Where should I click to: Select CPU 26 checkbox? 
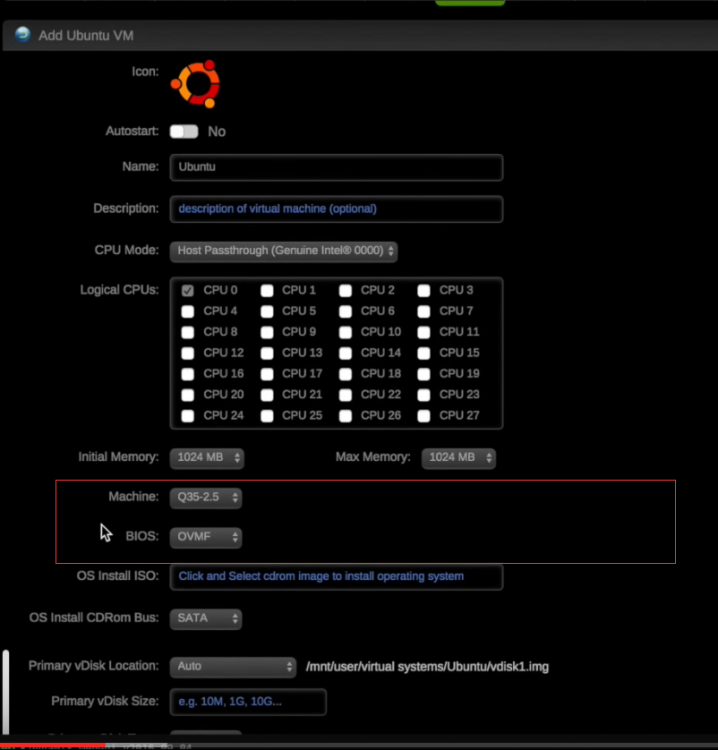click(x=345, y=416)
